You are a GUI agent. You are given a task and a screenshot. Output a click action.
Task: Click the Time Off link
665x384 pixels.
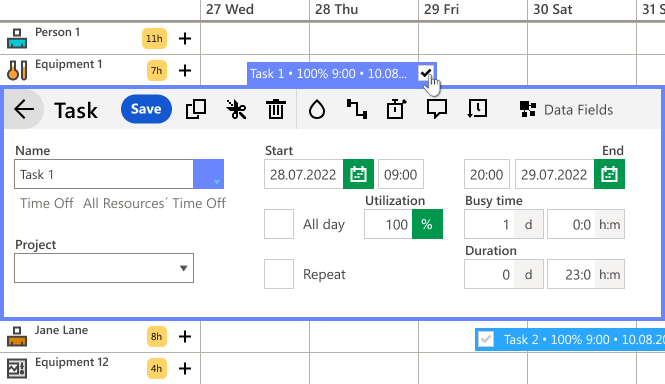pyautogui.click(x=47, y=203)
